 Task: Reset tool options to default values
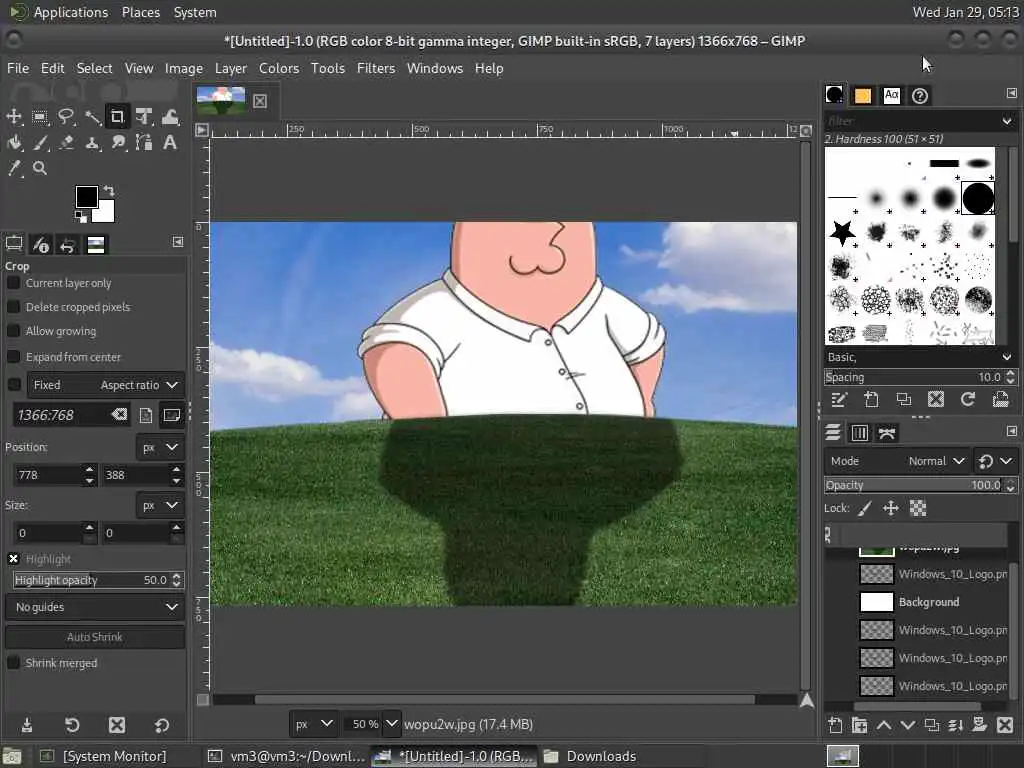tap(162, 726)
